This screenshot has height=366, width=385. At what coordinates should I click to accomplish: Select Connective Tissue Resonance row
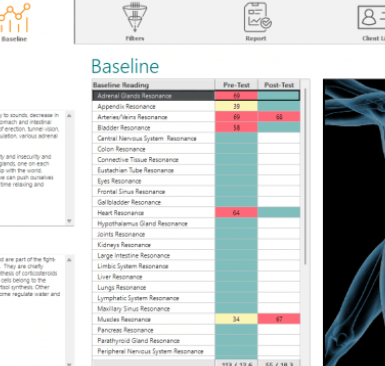[x=196, y=160]
